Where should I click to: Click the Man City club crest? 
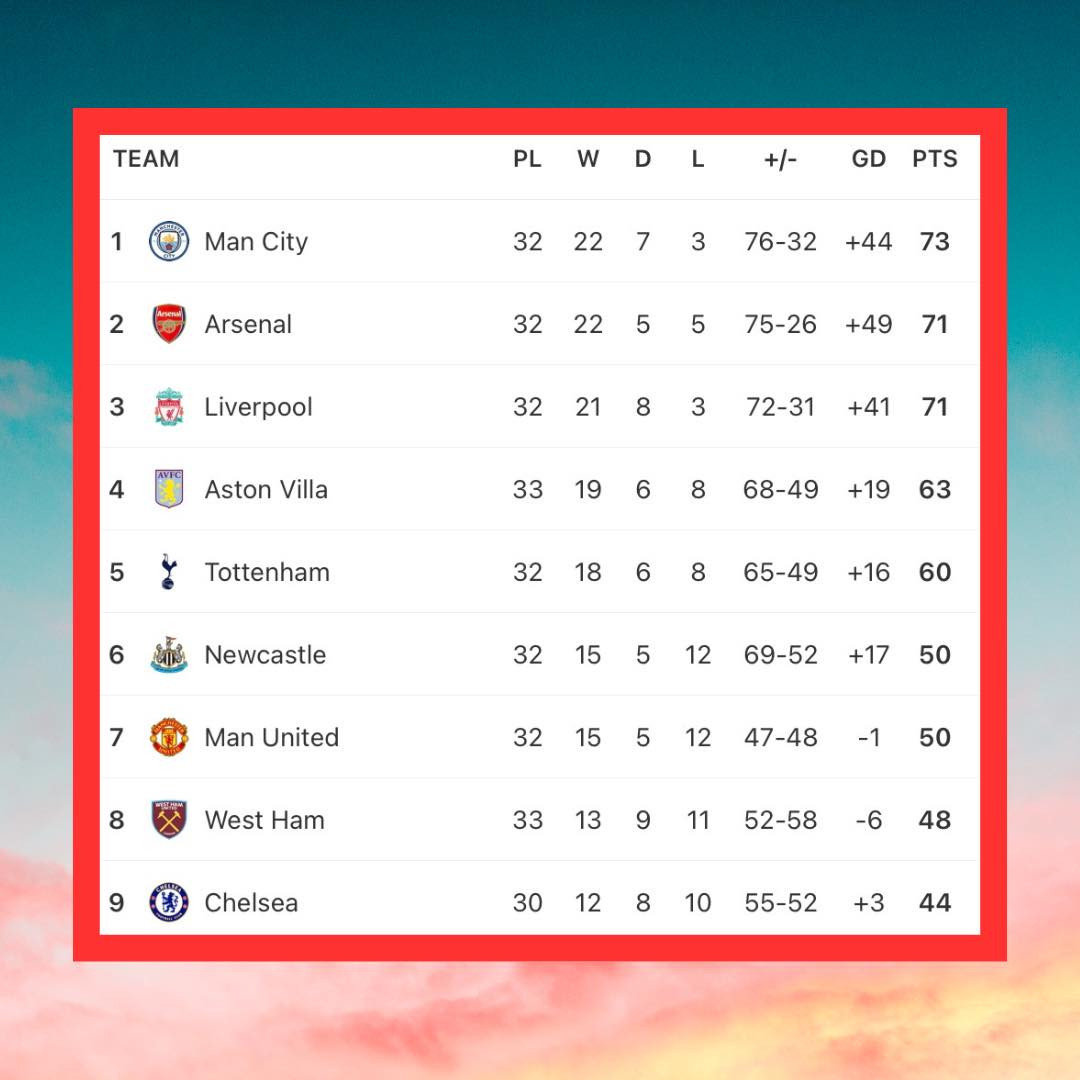[x=169, y=241]
